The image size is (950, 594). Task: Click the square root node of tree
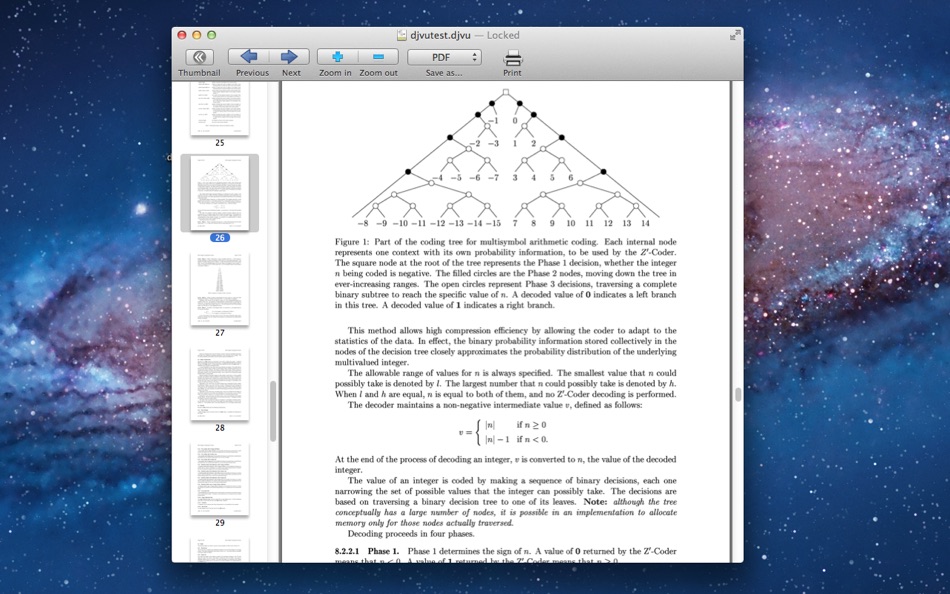[505, 92]
